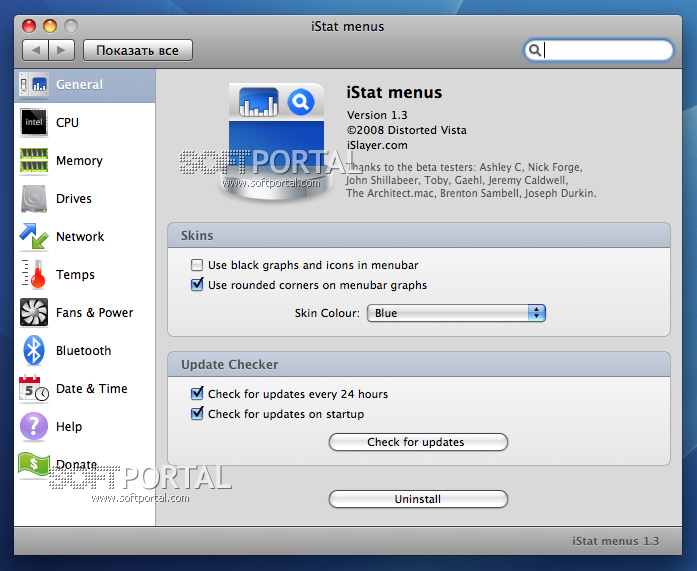
Task: Open the Temps section label
Action: coord(75,275)
